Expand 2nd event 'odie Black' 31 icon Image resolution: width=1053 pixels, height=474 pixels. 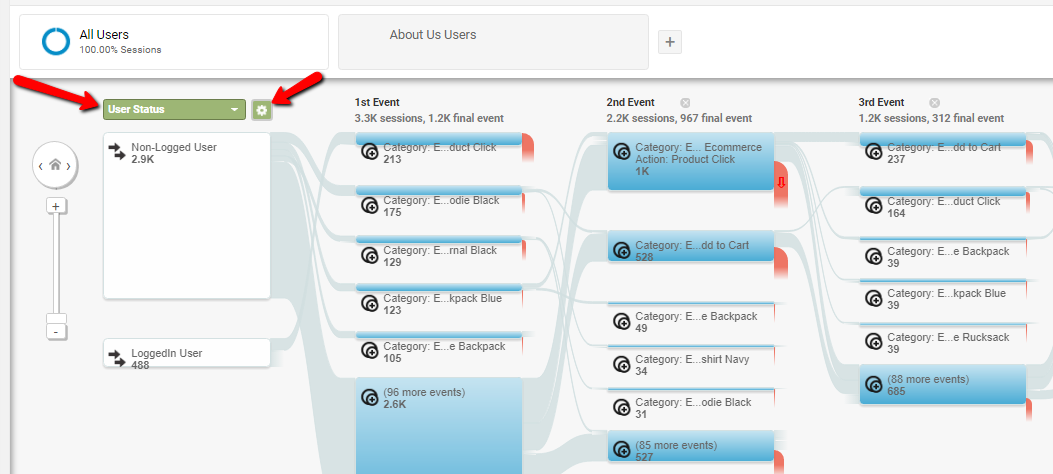tap(622, 407)
